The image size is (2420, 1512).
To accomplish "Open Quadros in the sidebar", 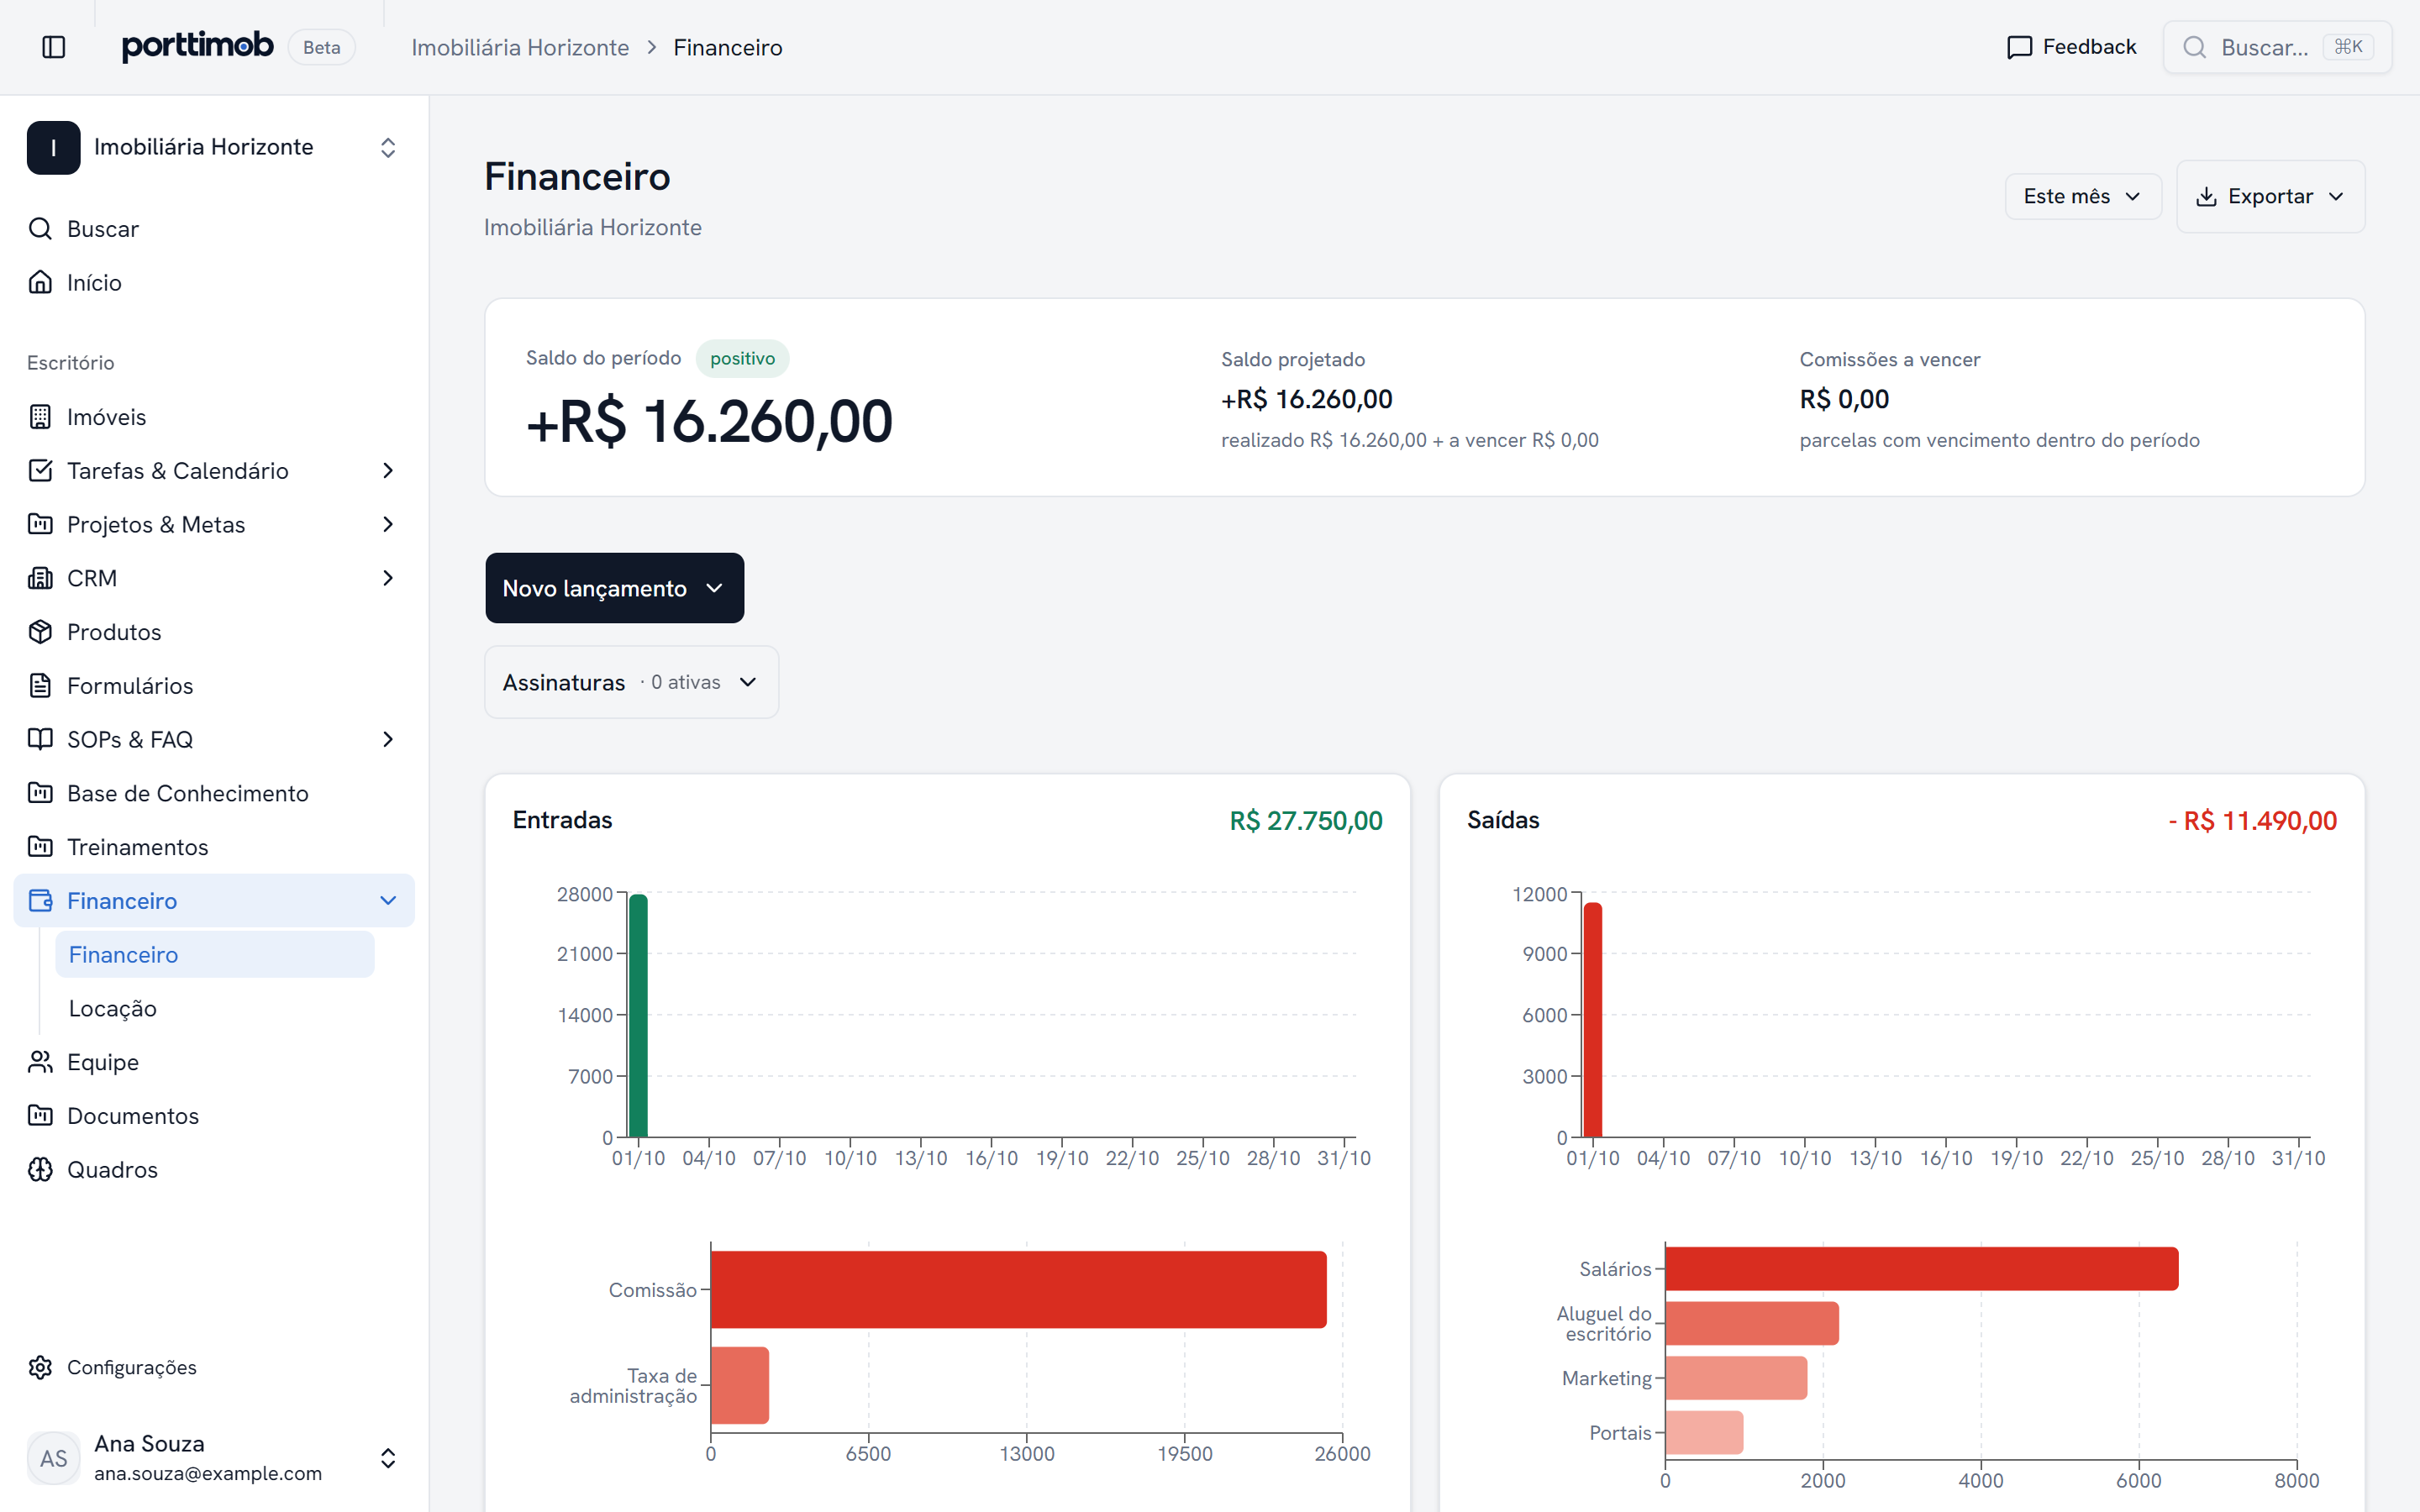I will [x=214, y=1169].
